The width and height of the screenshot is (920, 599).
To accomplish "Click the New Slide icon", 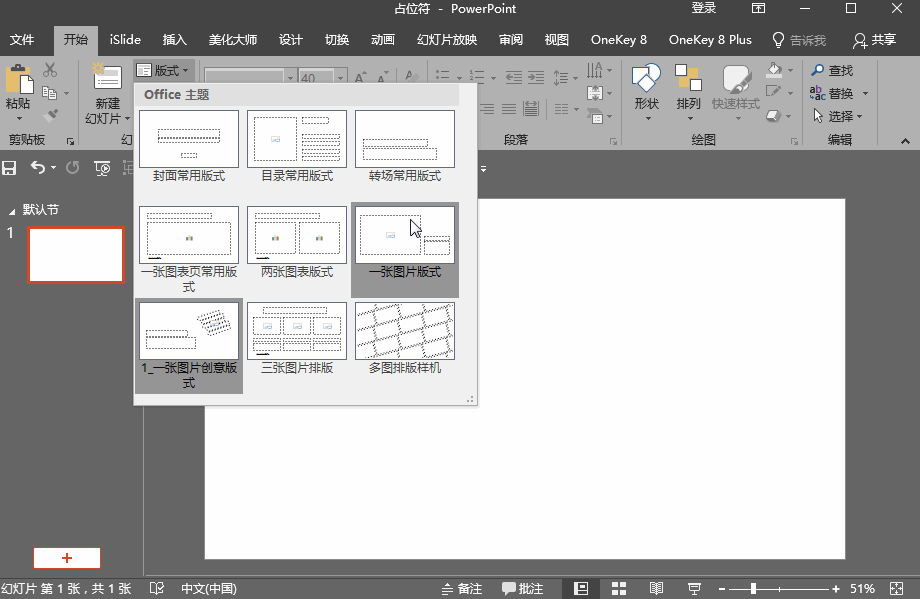I will click(107, 78).
